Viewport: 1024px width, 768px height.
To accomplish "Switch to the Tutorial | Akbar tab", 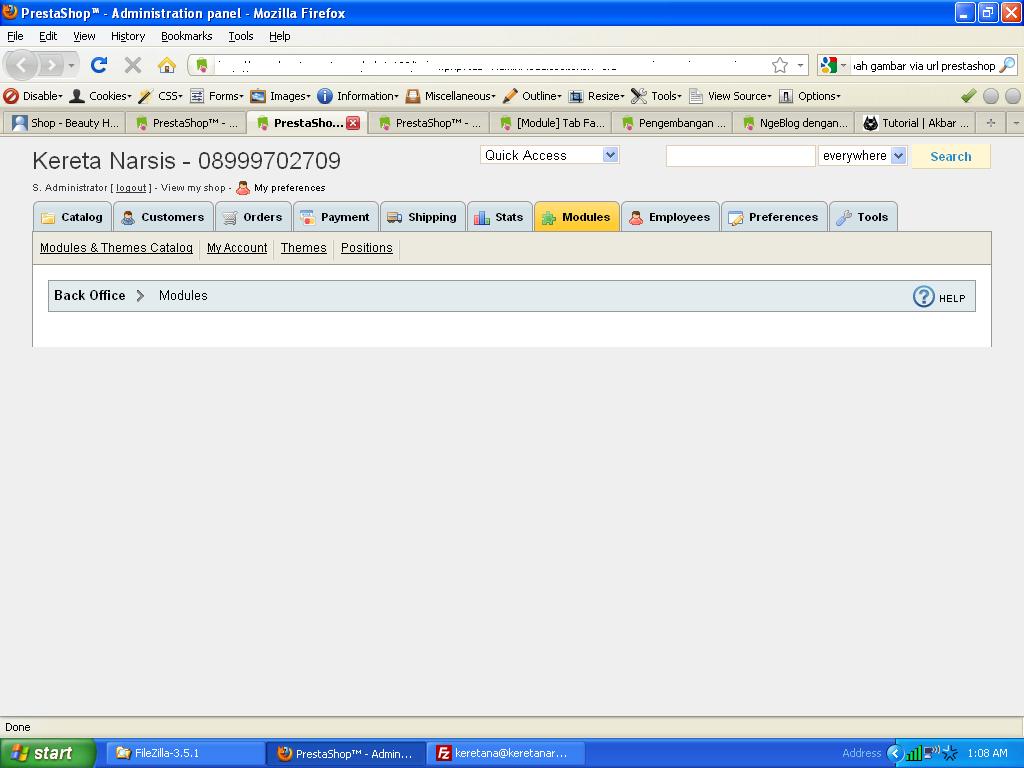I will pos(916,123).
